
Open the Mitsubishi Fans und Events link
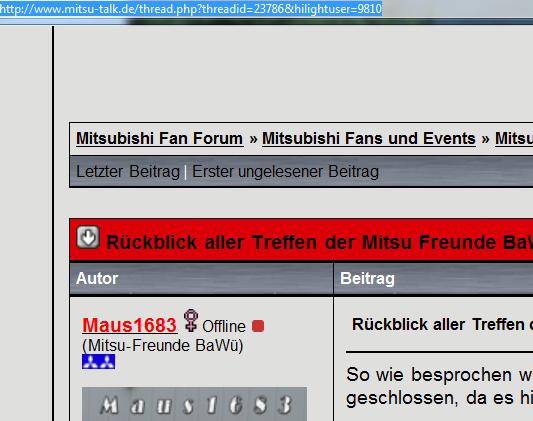(369, 139)
